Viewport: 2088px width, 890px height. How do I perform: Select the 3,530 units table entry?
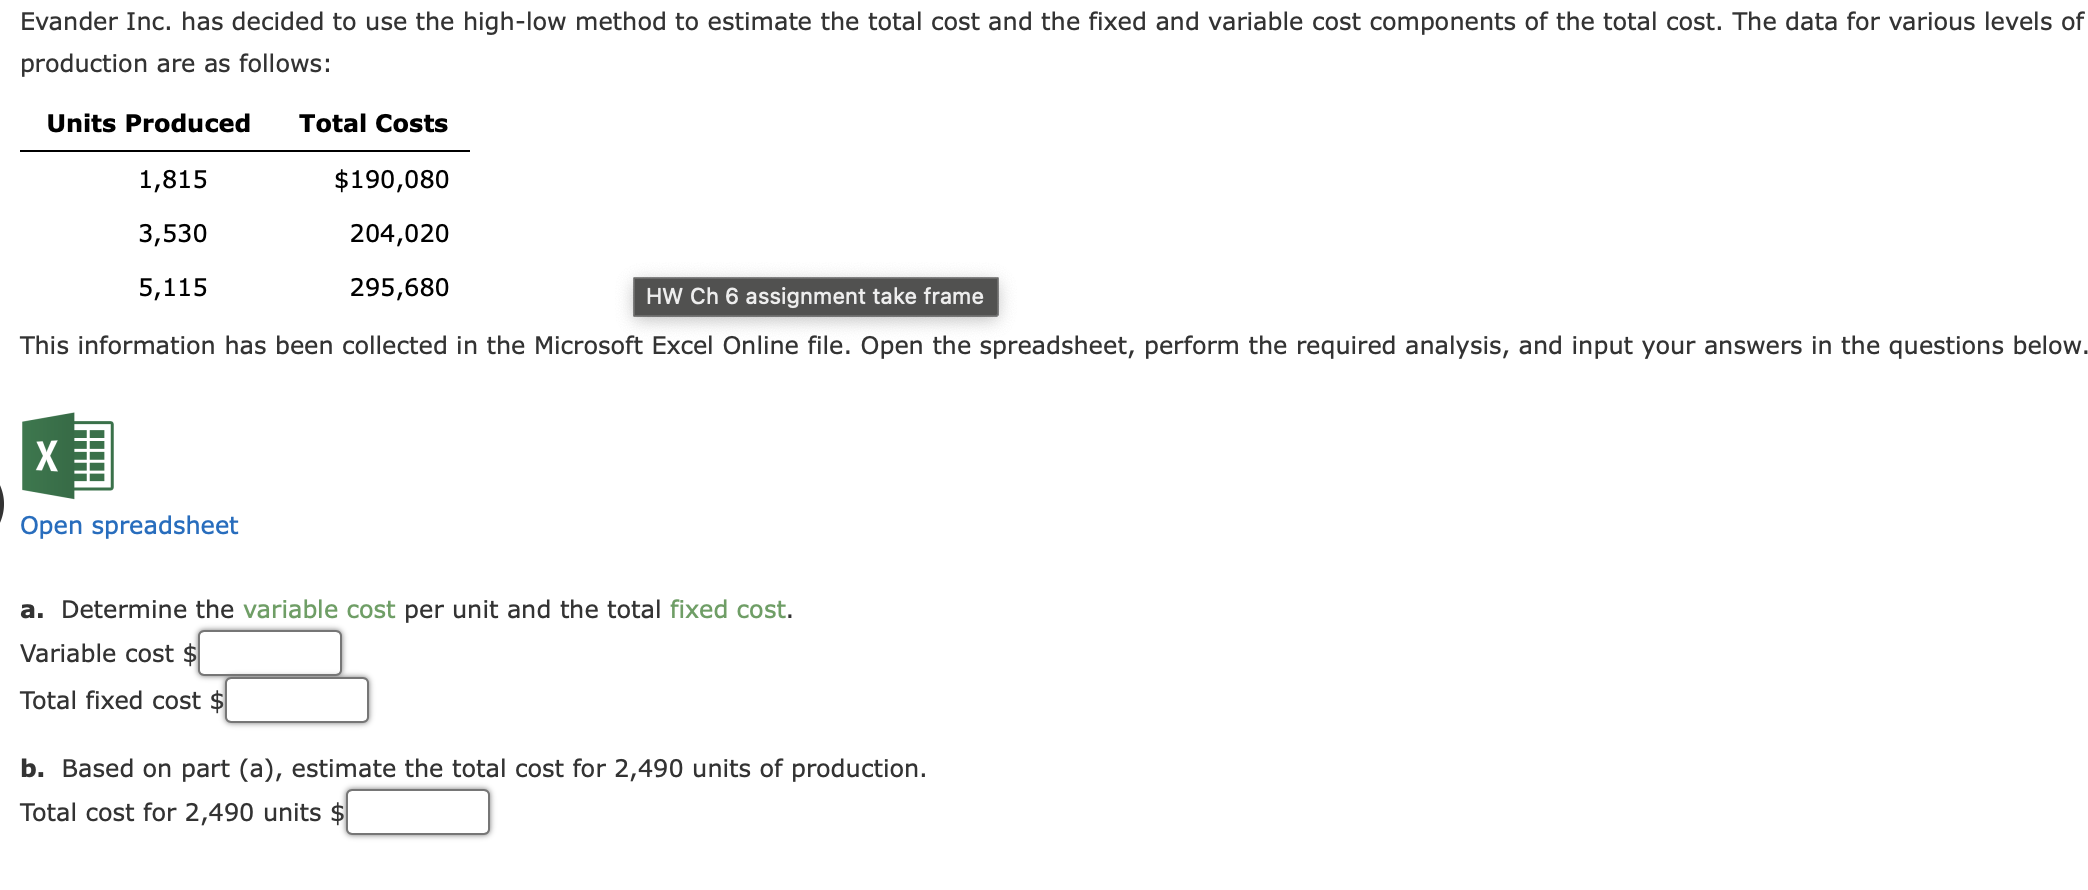click(x=173, y=233)
